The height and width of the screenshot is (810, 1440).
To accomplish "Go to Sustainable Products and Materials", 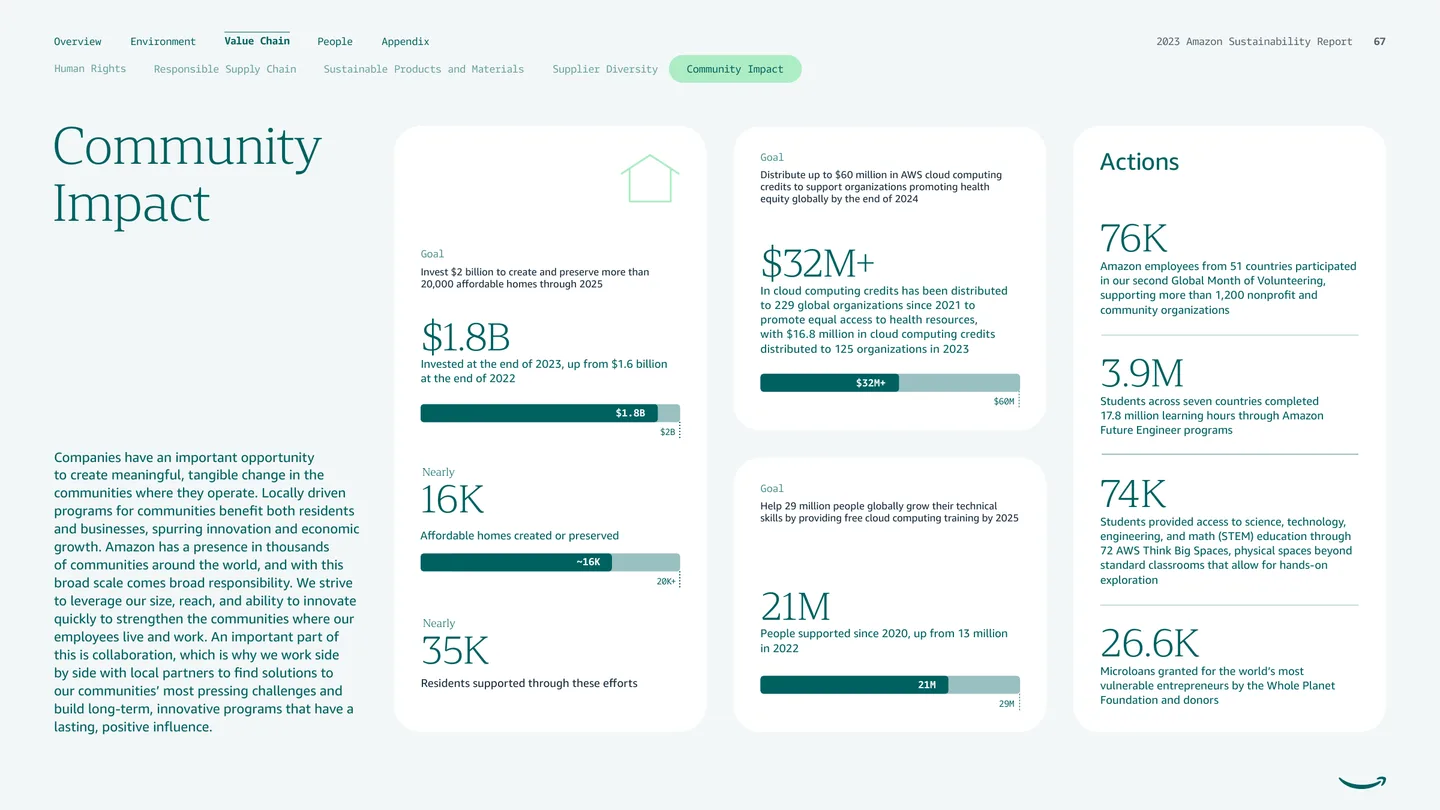I will coord(424,69).
